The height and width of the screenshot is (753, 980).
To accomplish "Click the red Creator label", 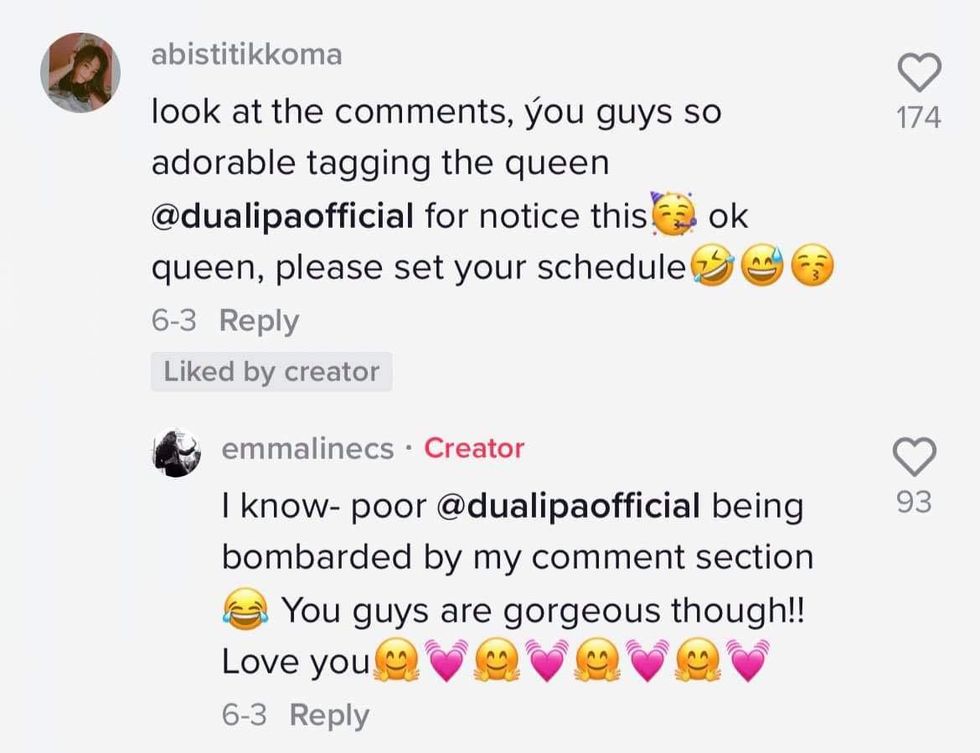I will point(474,449).
